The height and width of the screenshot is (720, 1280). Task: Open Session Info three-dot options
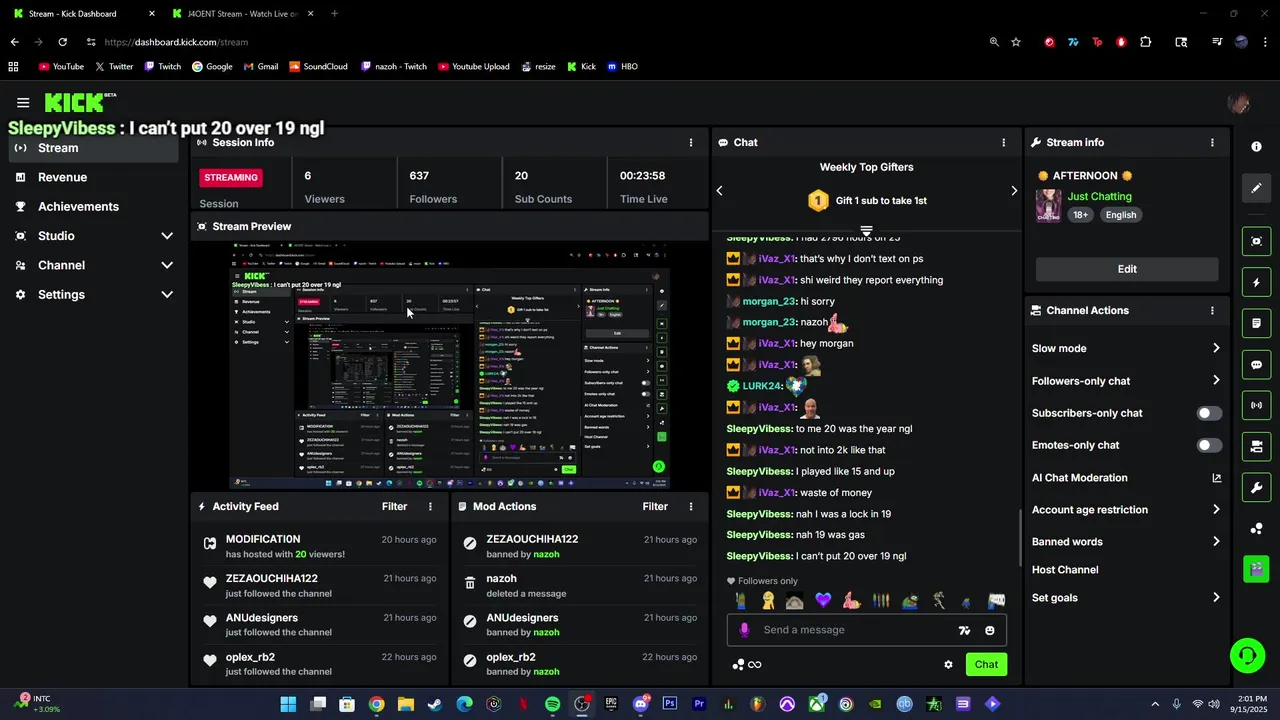(x=690, y=142)
